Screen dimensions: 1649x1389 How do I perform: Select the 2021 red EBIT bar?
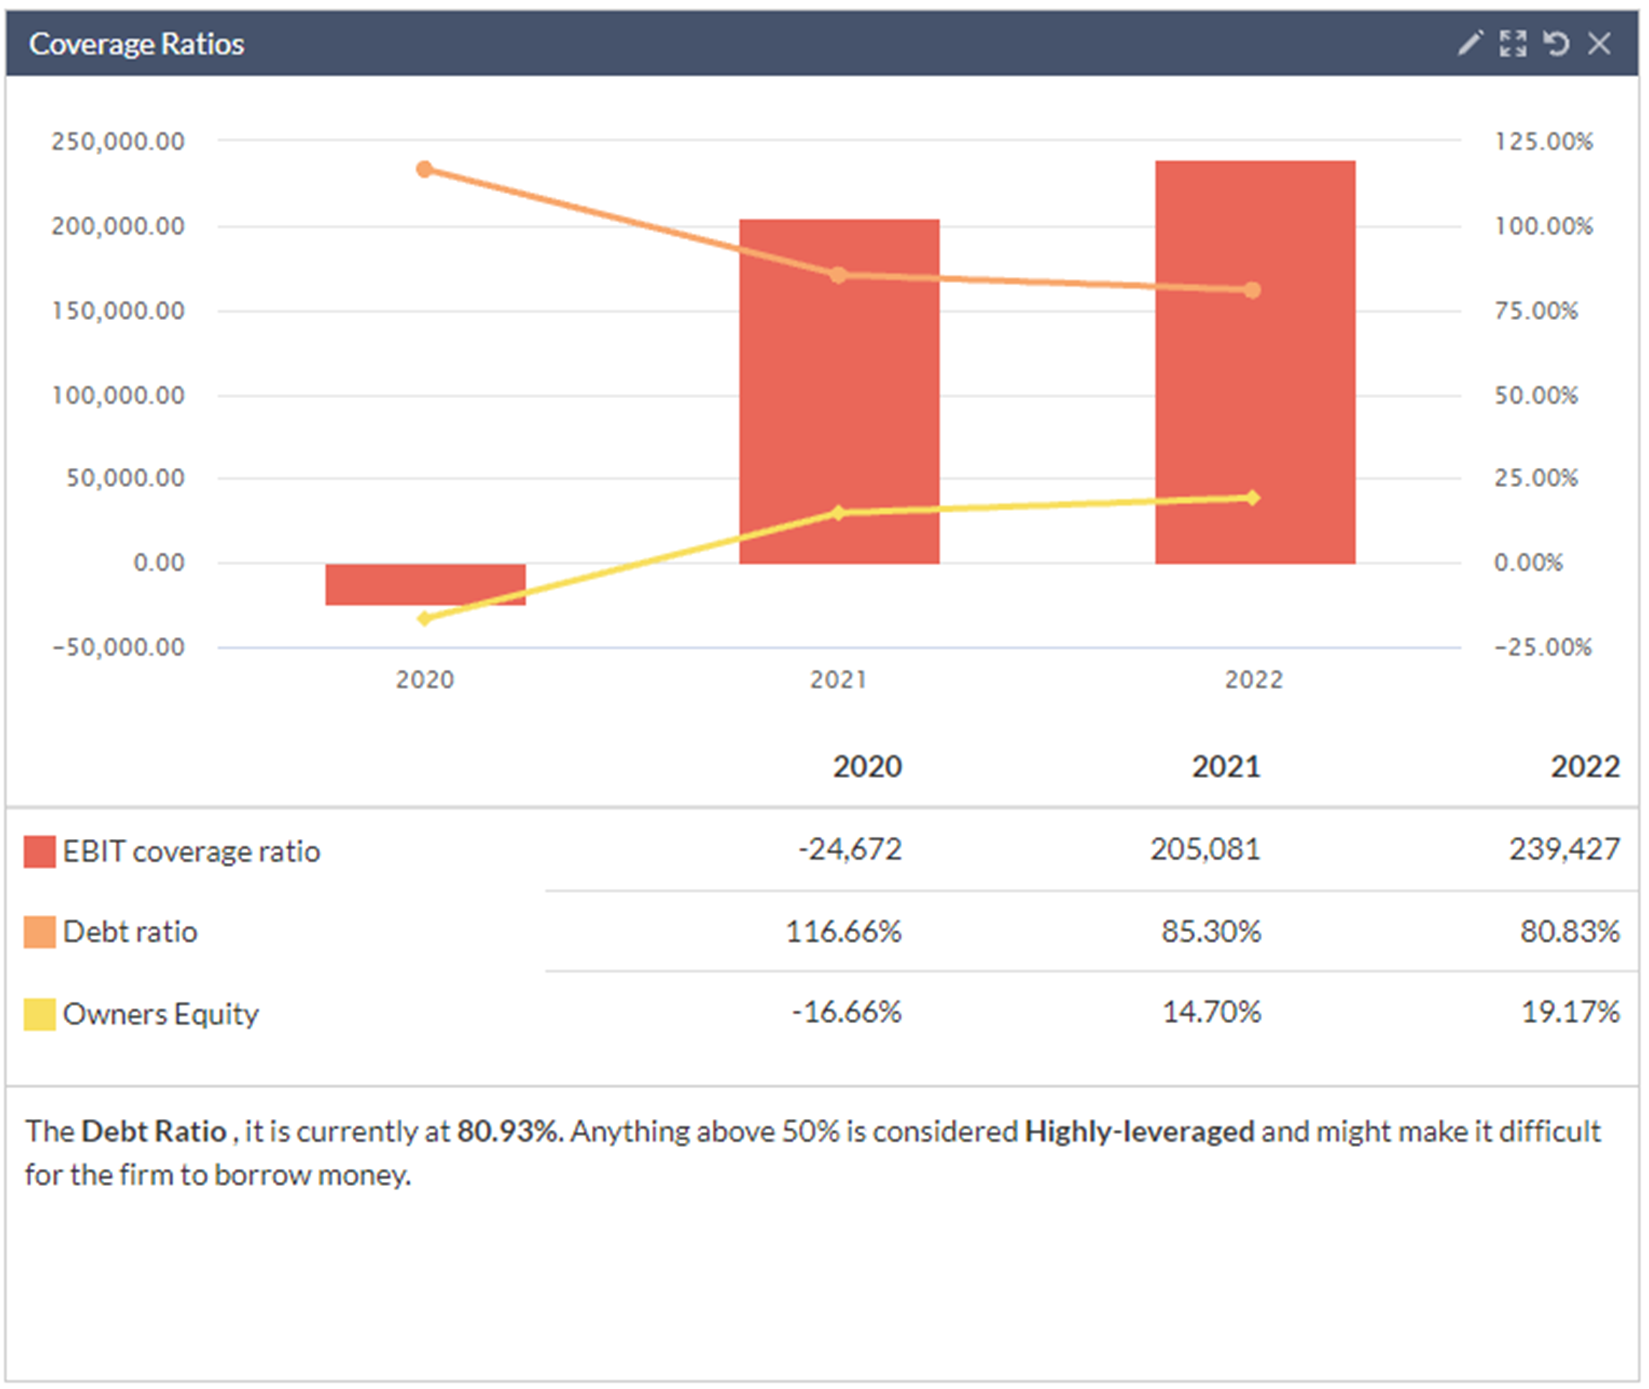[x=839, y=400]
